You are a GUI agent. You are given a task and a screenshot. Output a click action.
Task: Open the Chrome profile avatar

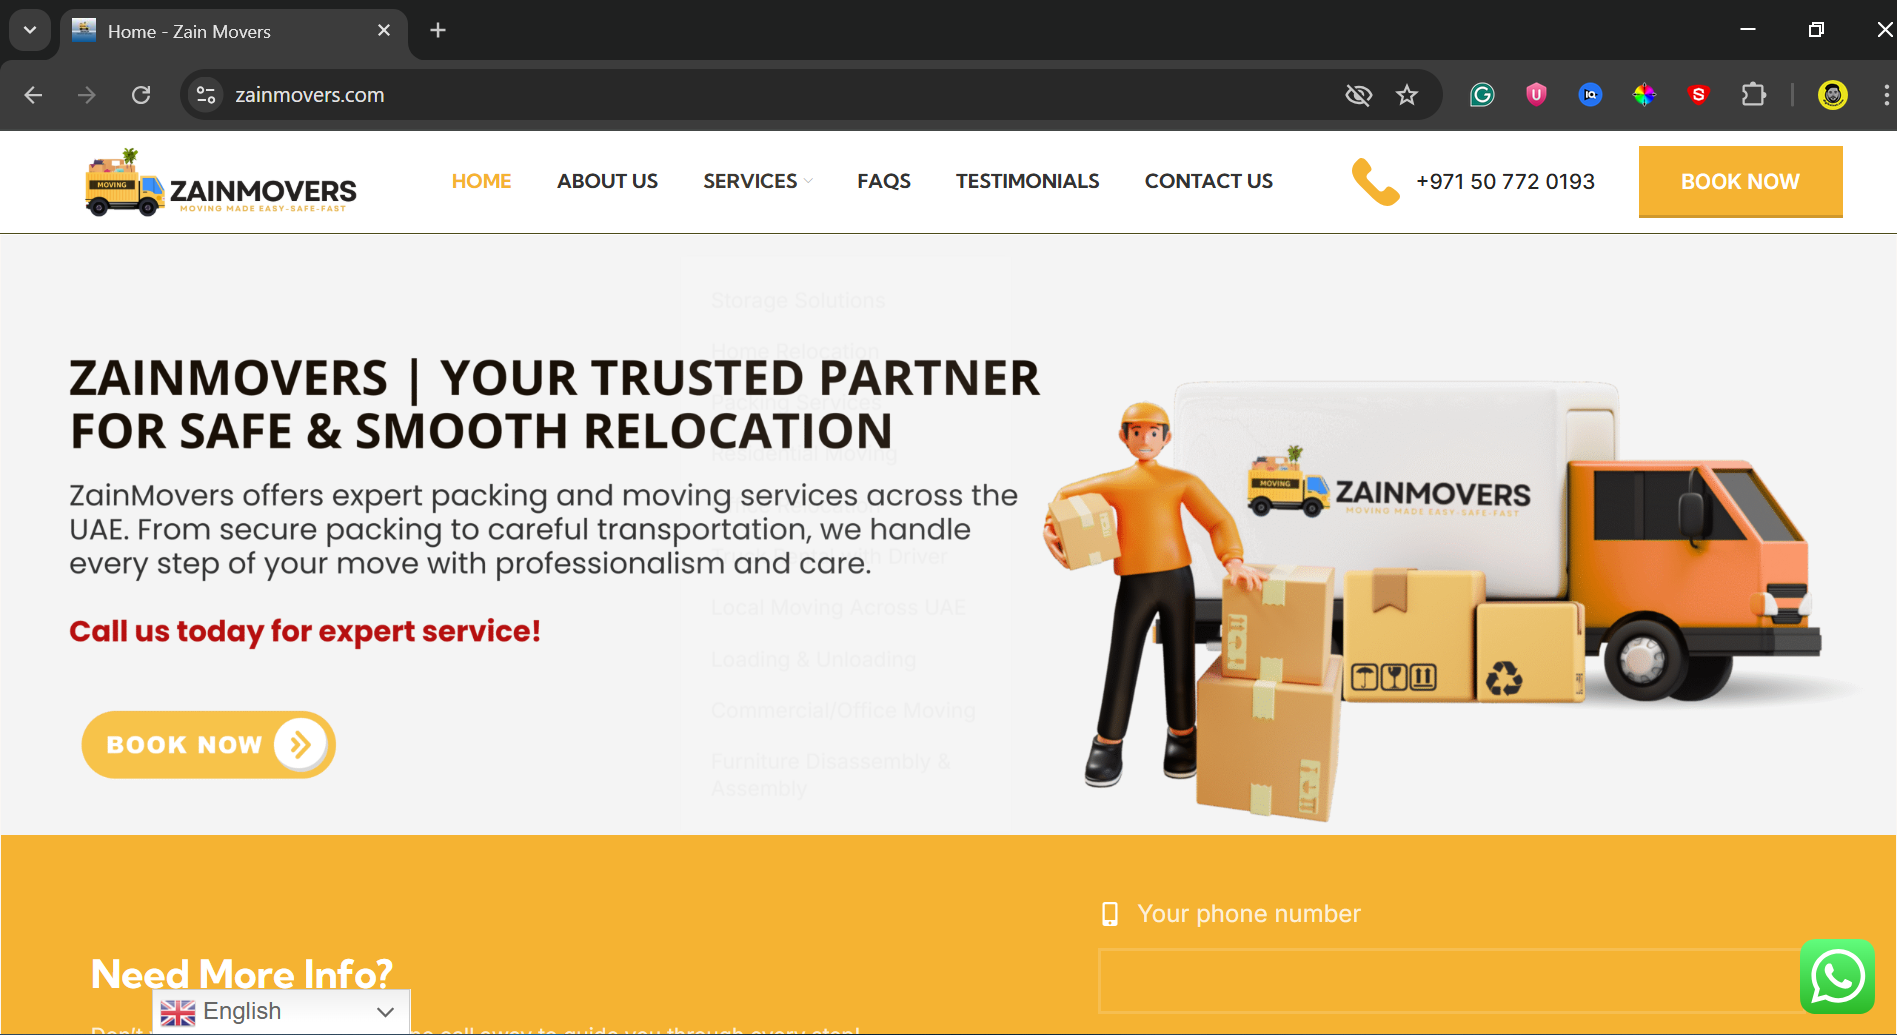click(x=1832, y=95)
